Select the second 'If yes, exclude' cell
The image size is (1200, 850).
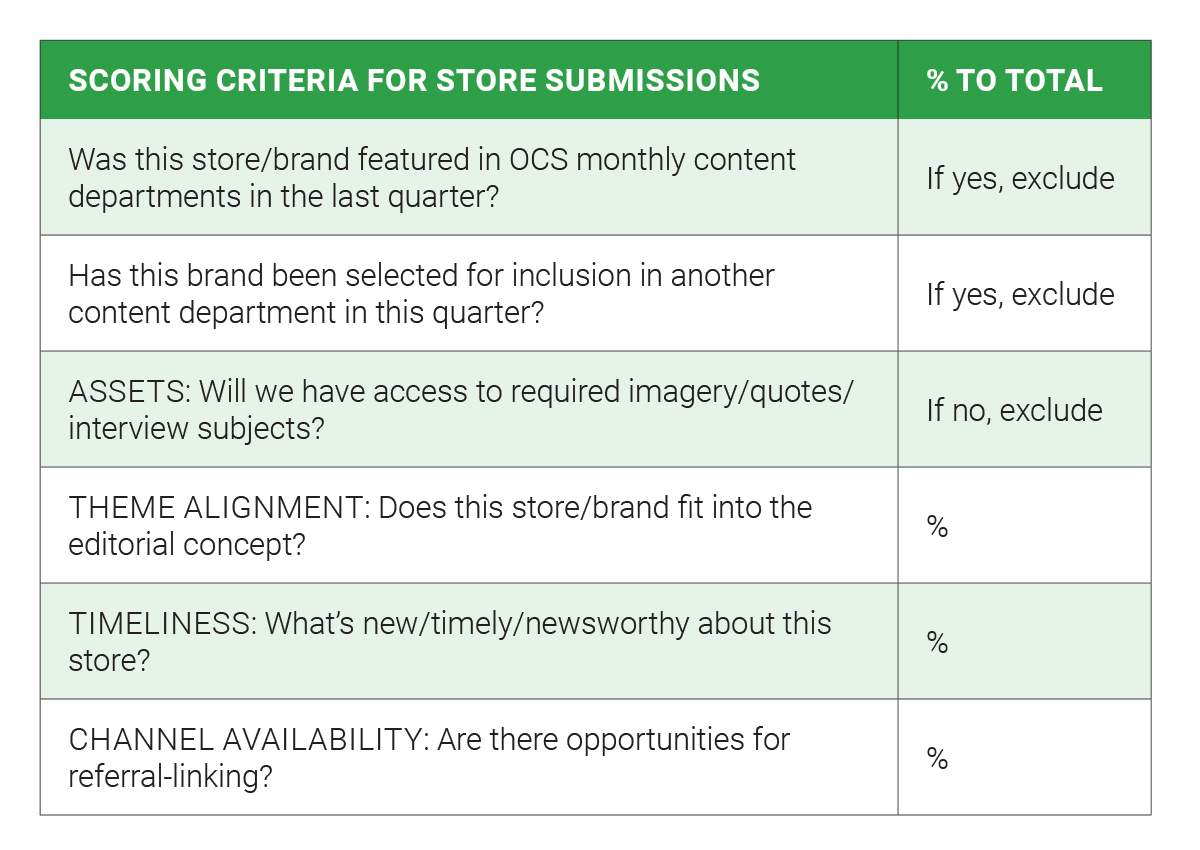point(1020,294)
